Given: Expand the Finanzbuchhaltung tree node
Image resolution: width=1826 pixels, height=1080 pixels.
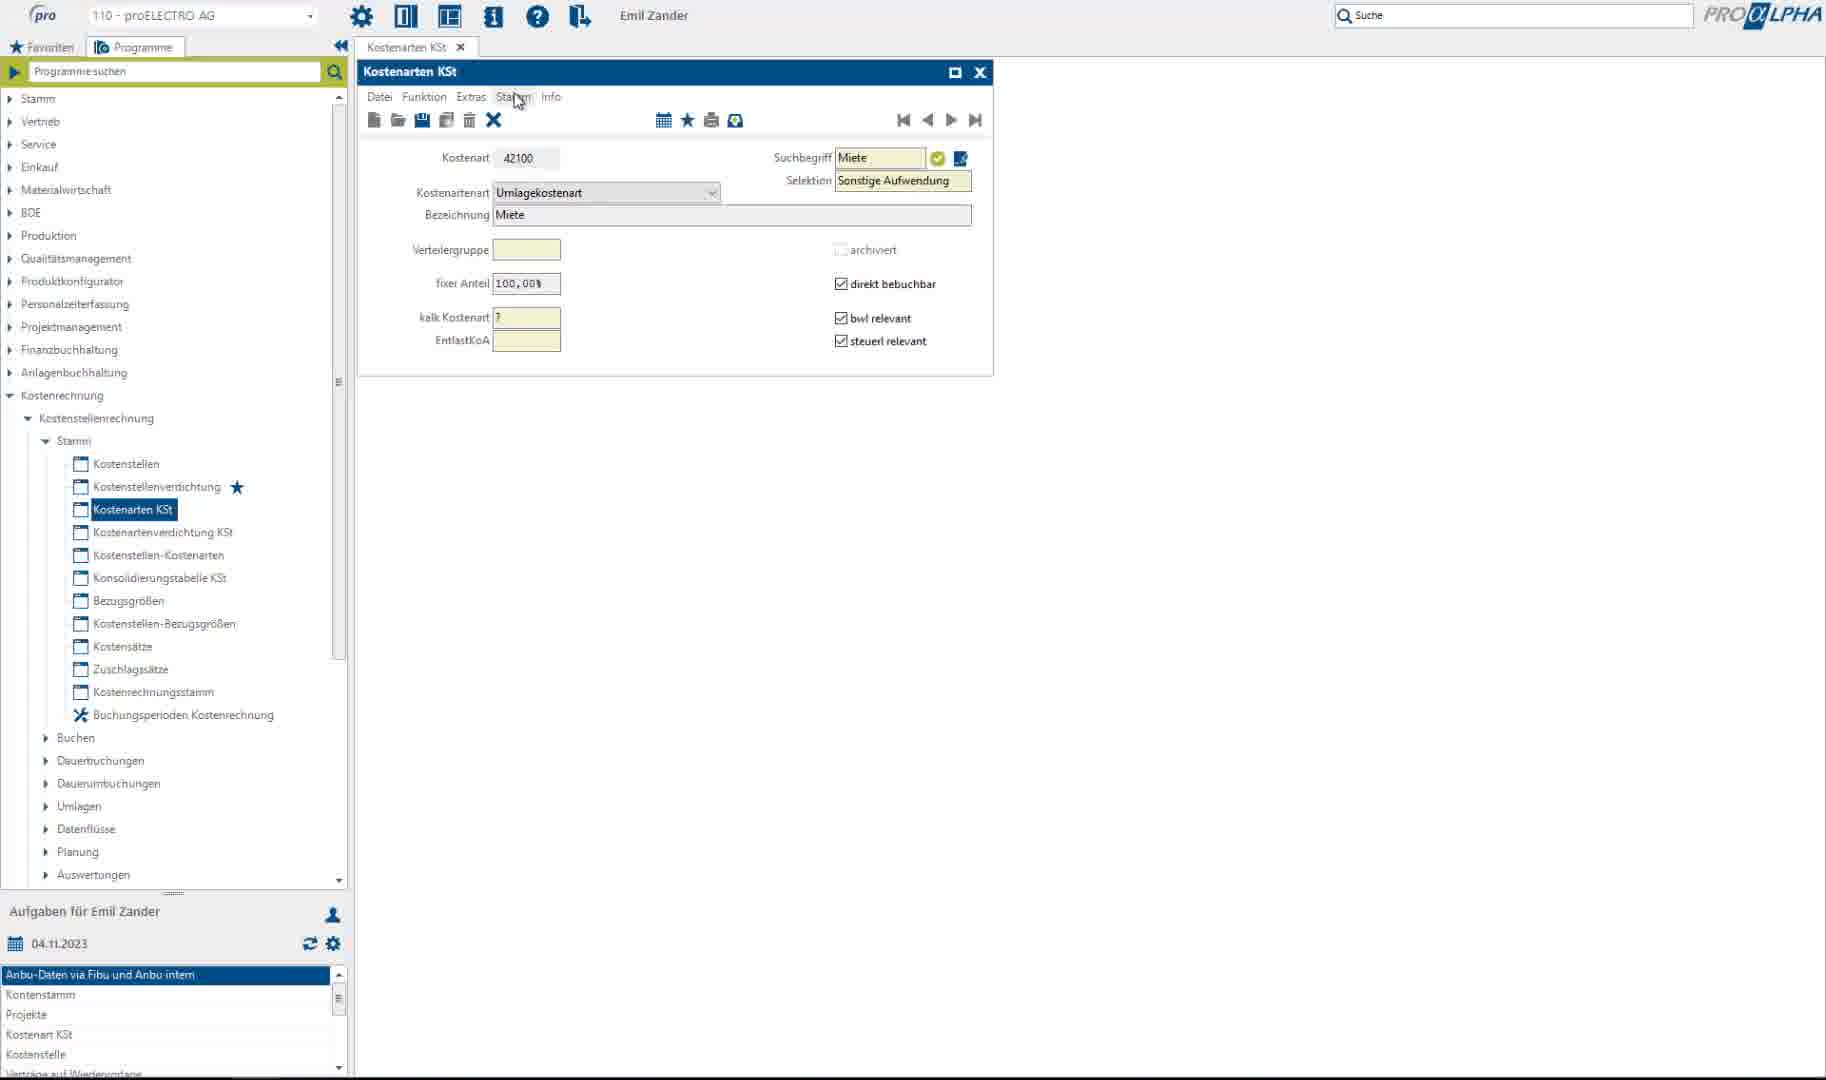Looking at the screenshot, I should (x=10, y=350).
